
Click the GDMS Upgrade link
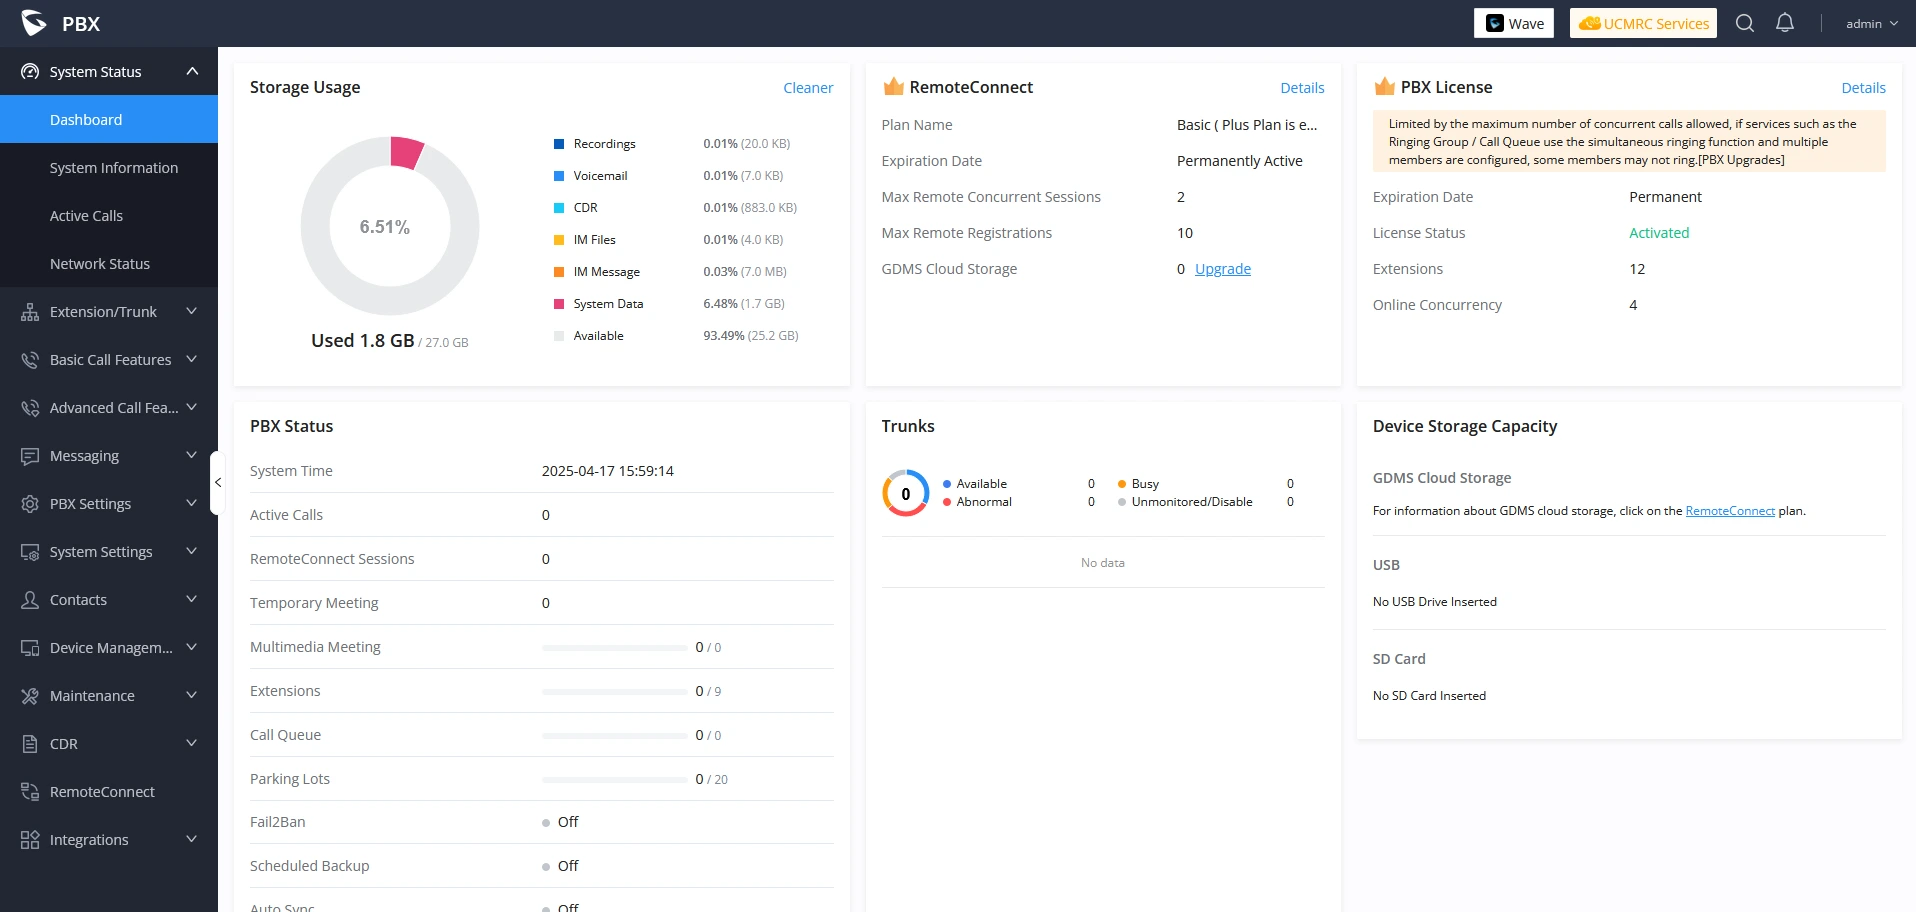click(x=1223, y=269)
